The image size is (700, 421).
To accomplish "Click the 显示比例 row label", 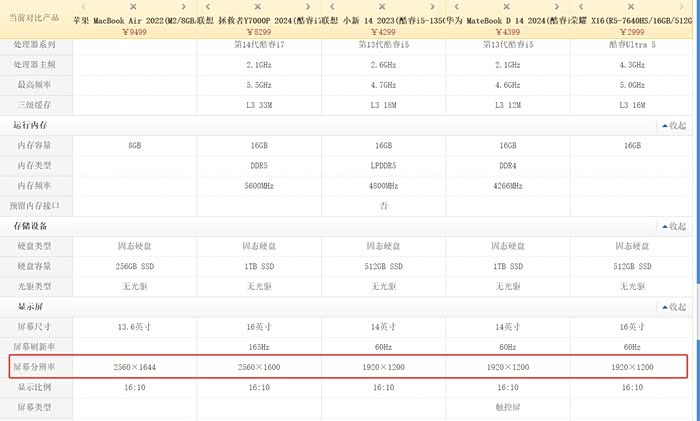I will click(x=34, y=387).
